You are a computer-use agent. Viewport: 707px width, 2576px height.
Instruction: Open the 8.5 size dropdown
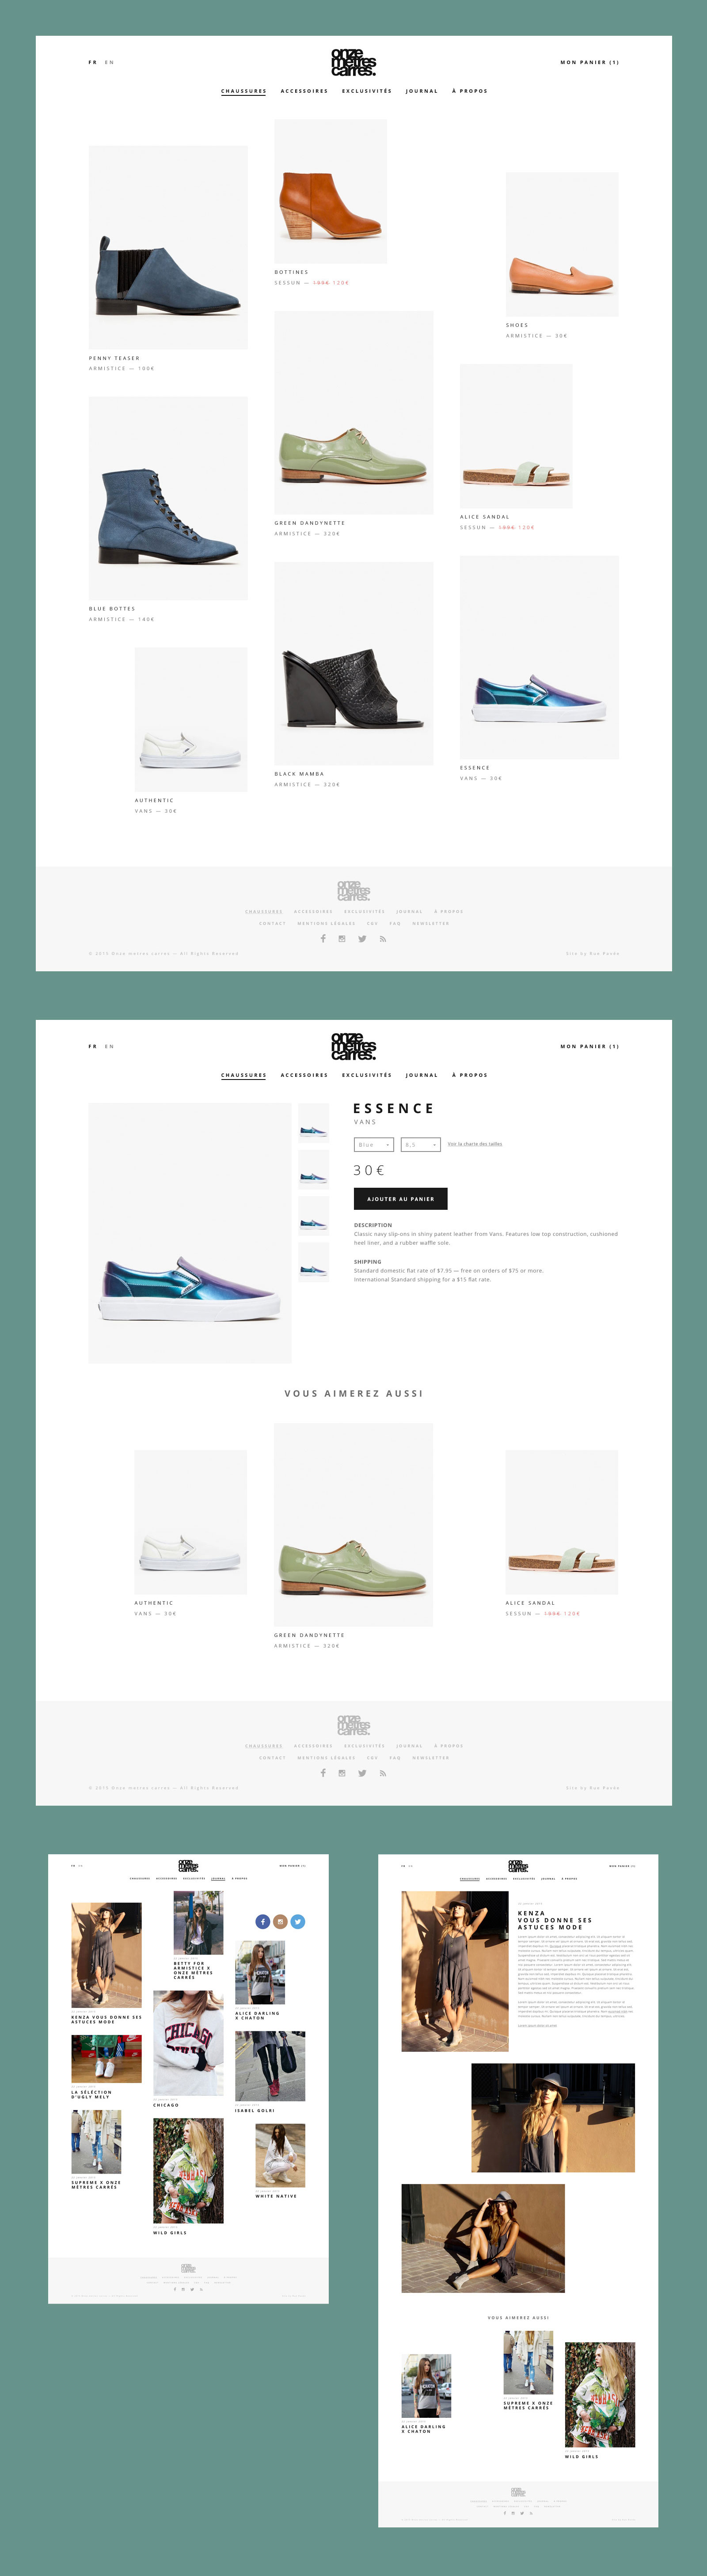[x=421, y=1144]
